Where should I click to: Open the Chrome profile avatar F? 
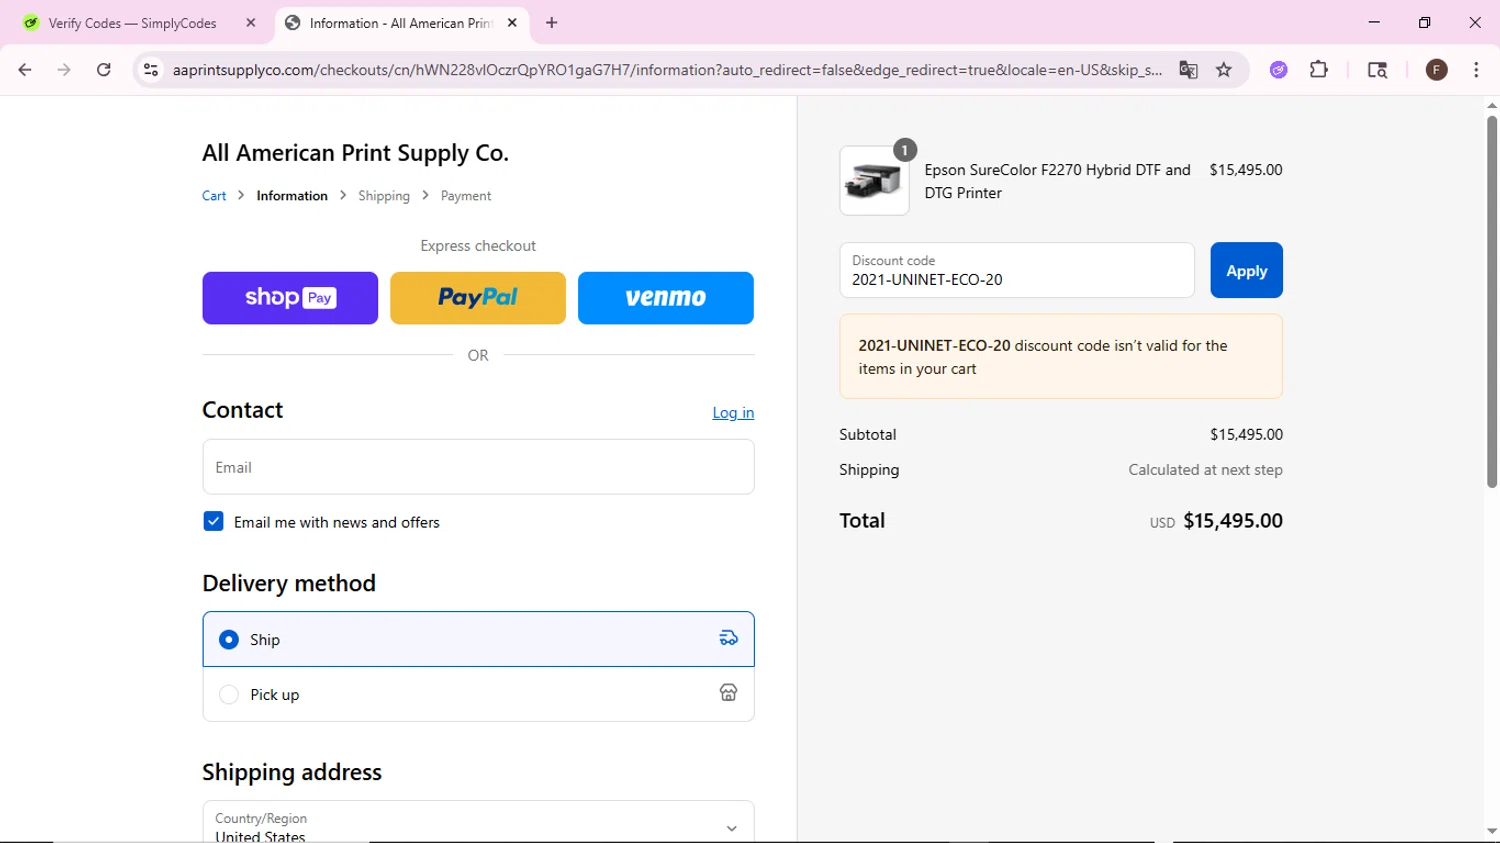[1437, 70]
